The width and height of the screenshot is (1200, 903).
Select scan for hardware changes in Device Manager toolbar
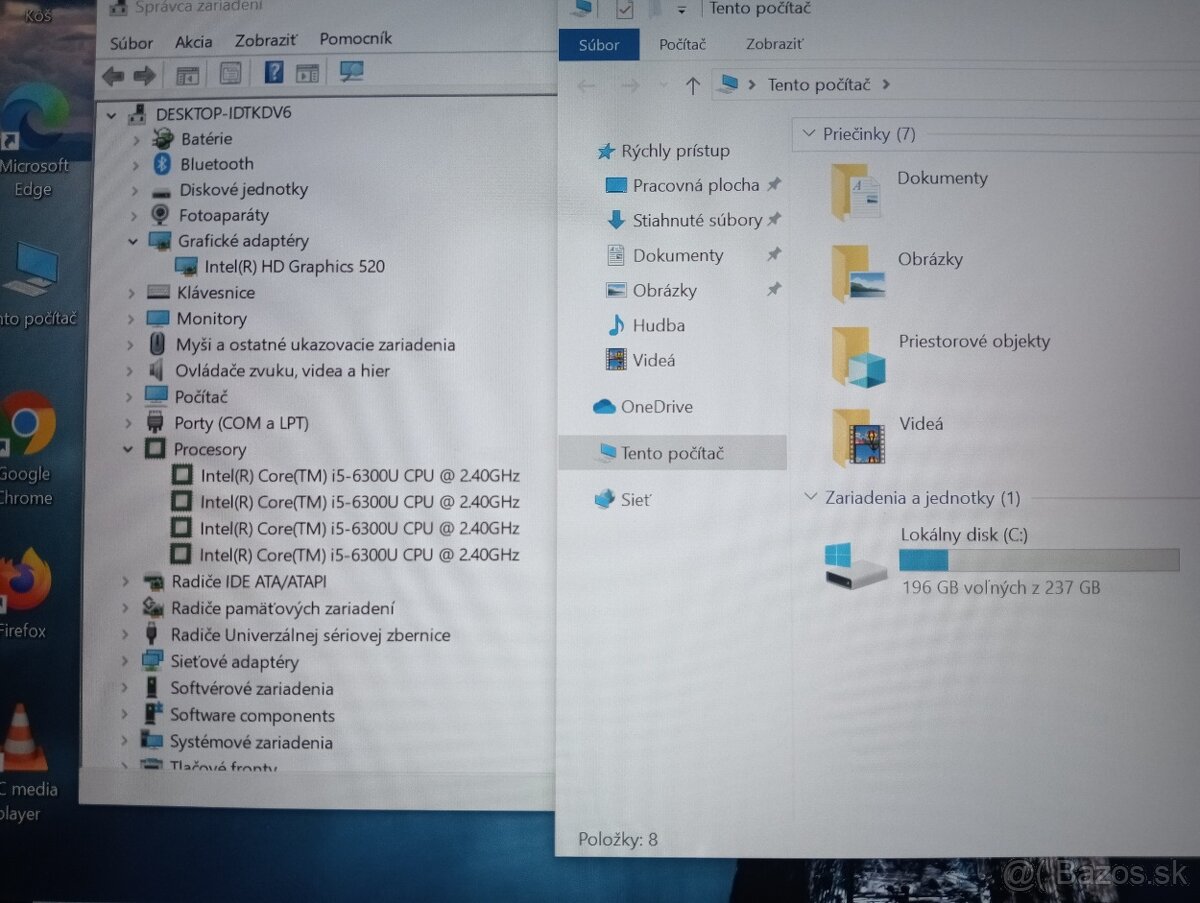348,72
